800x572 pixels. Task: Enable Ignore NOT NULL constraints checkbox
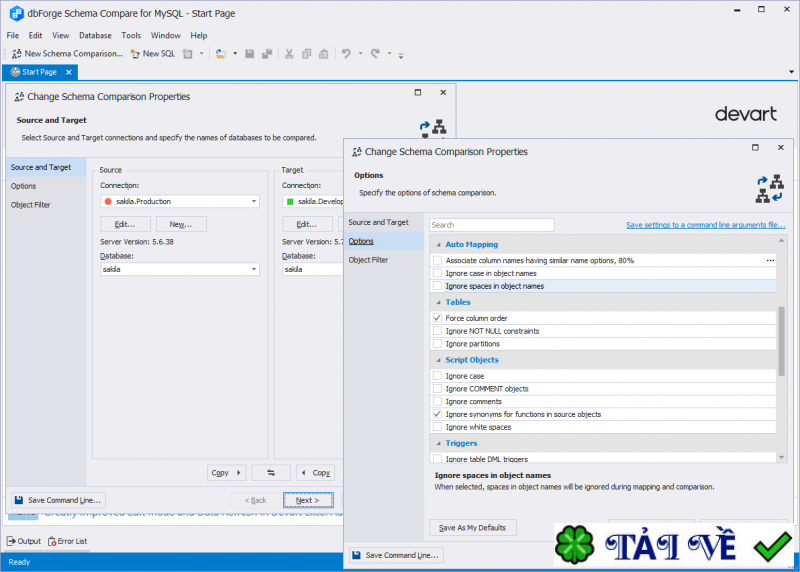[437, 331]
